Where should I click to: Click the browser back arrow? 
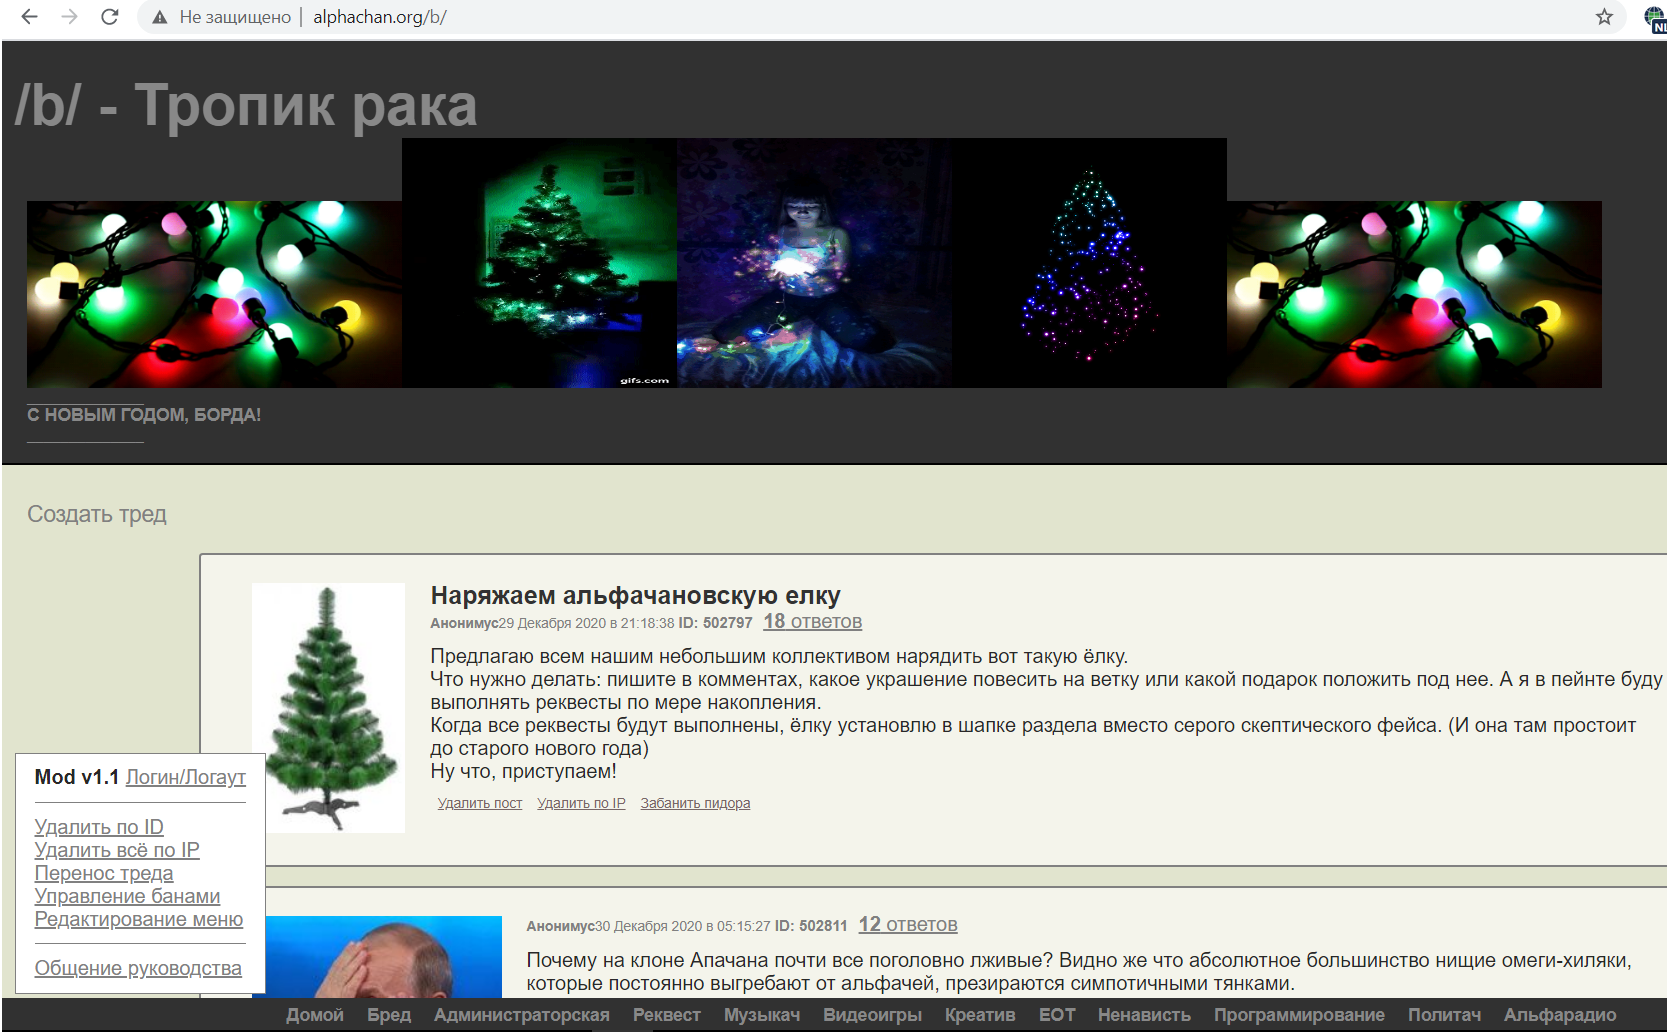tap(29, 17)
